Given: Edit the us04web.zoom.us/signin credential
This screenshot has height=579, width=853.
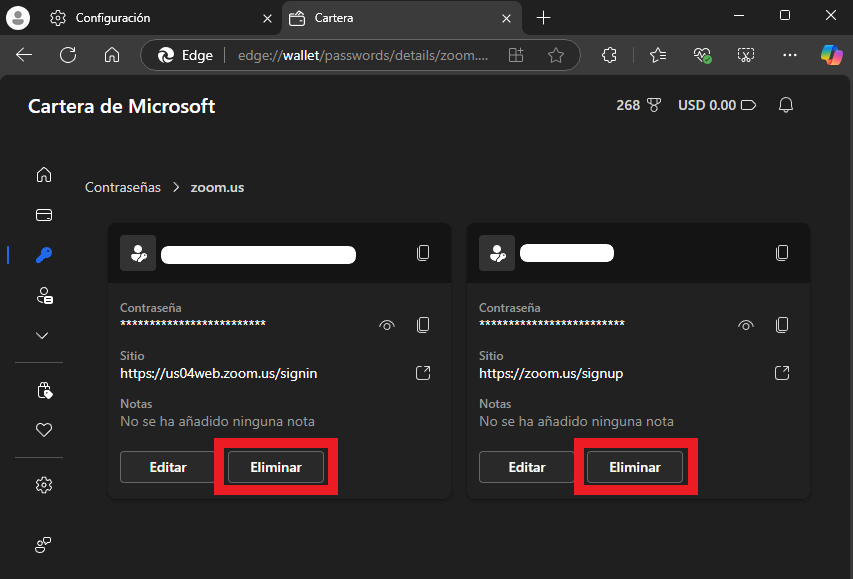Looking at the screenshot, I should [168, 467].
